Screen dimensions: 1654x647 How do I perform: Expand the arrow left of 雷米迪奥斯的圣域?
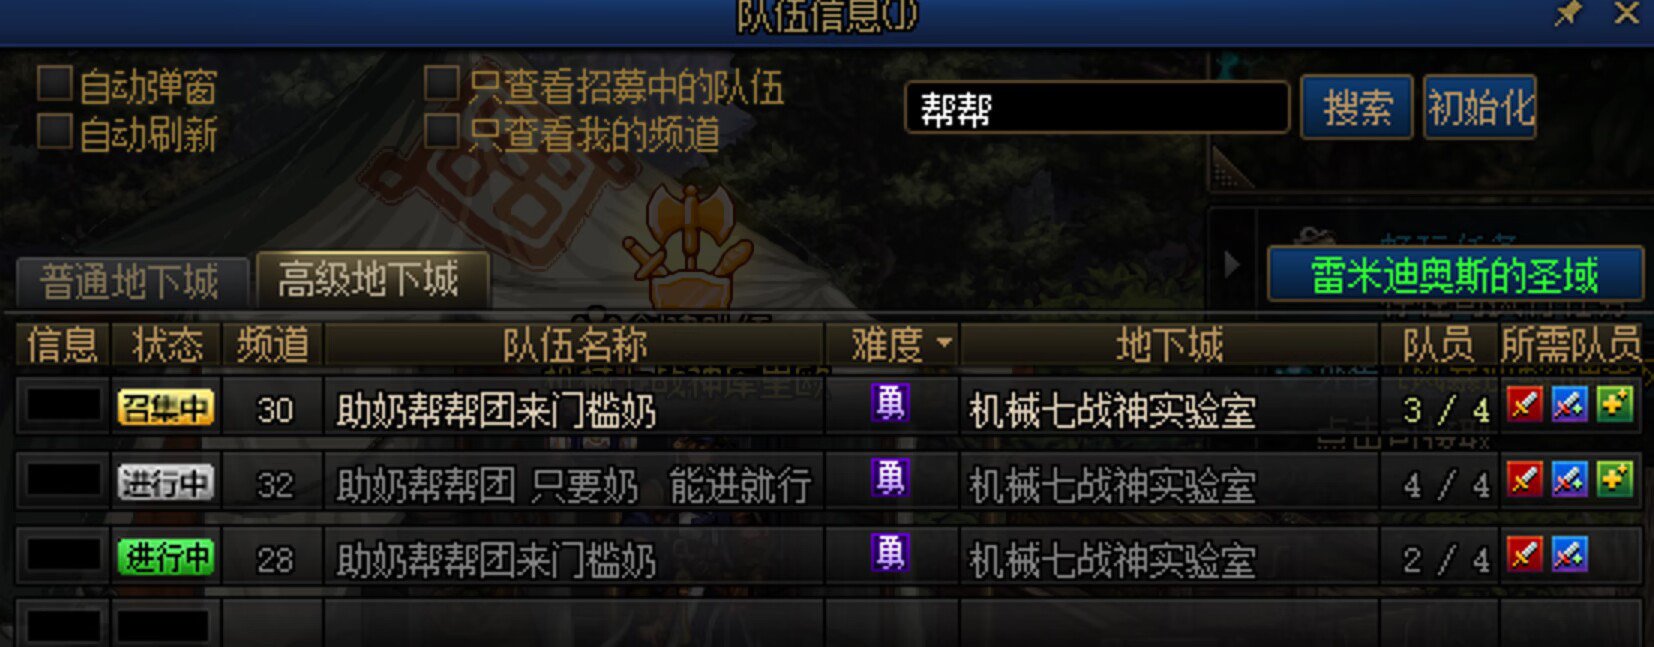point(1232,264)
